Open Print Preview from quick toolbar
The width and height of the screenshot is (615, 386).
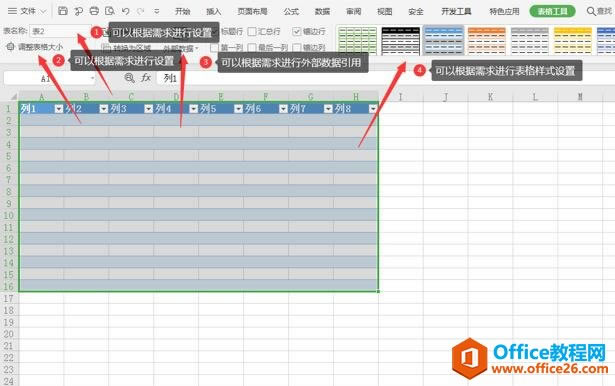point(110,11)
